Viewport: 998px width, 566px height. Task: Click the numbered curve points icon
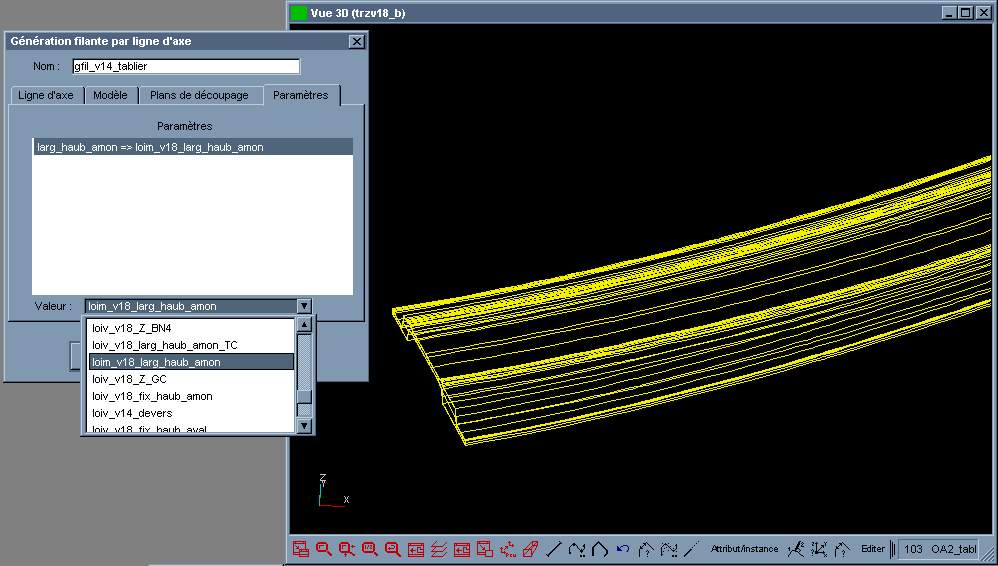[x=796, y=549]
